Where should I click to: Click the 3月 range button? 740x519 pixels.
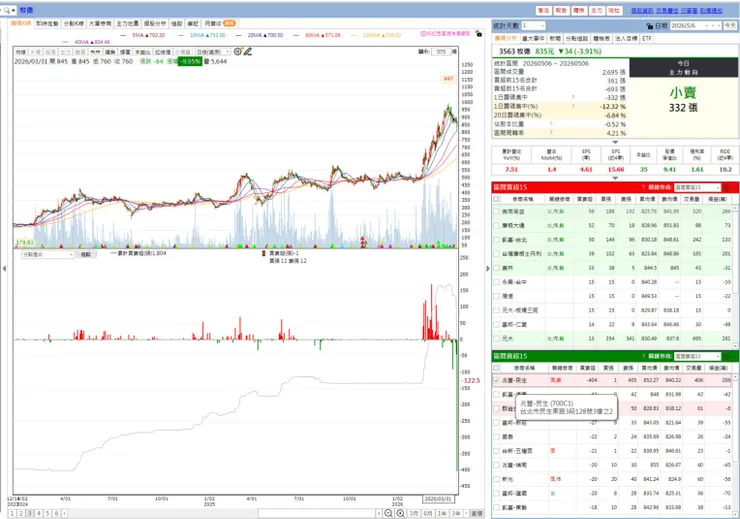tap(414, 513)
